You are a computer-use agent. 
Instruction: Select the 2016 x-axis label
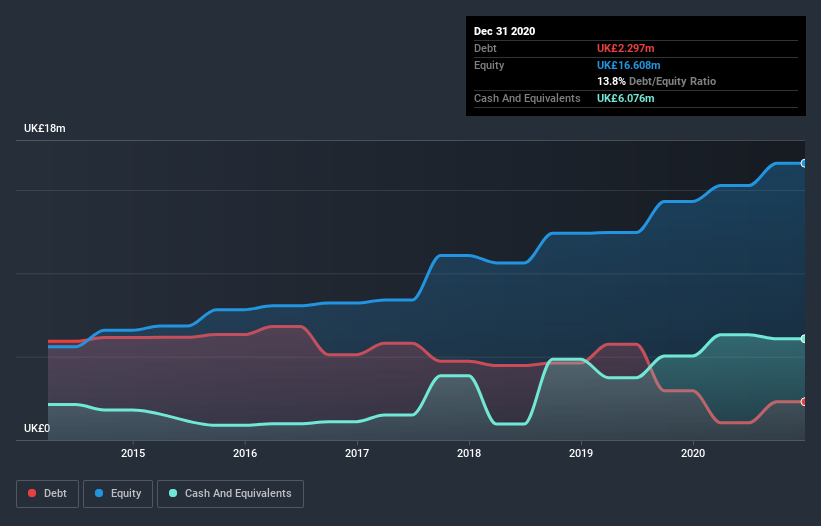245,453
